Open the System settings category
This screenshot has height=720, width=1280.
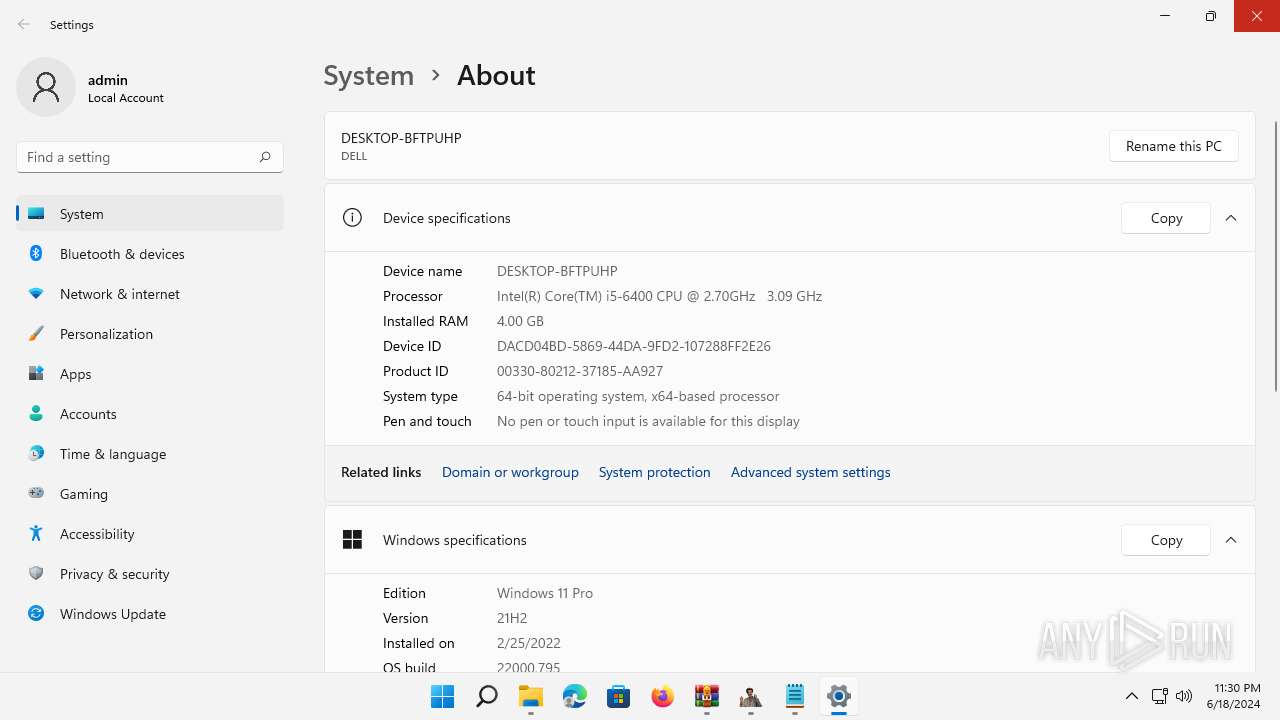coord(150,214)
